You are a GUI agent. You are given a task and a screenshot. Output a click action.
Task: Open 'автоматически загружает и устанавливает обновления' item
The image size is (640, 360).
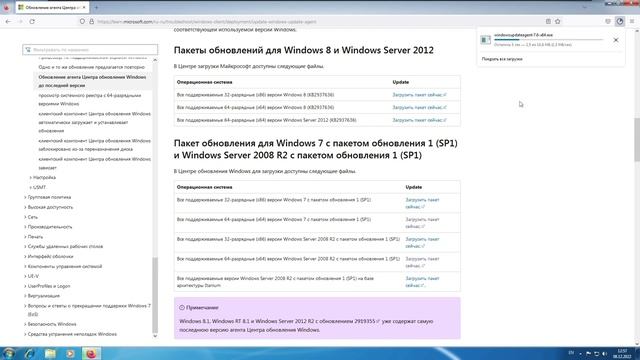95,122
